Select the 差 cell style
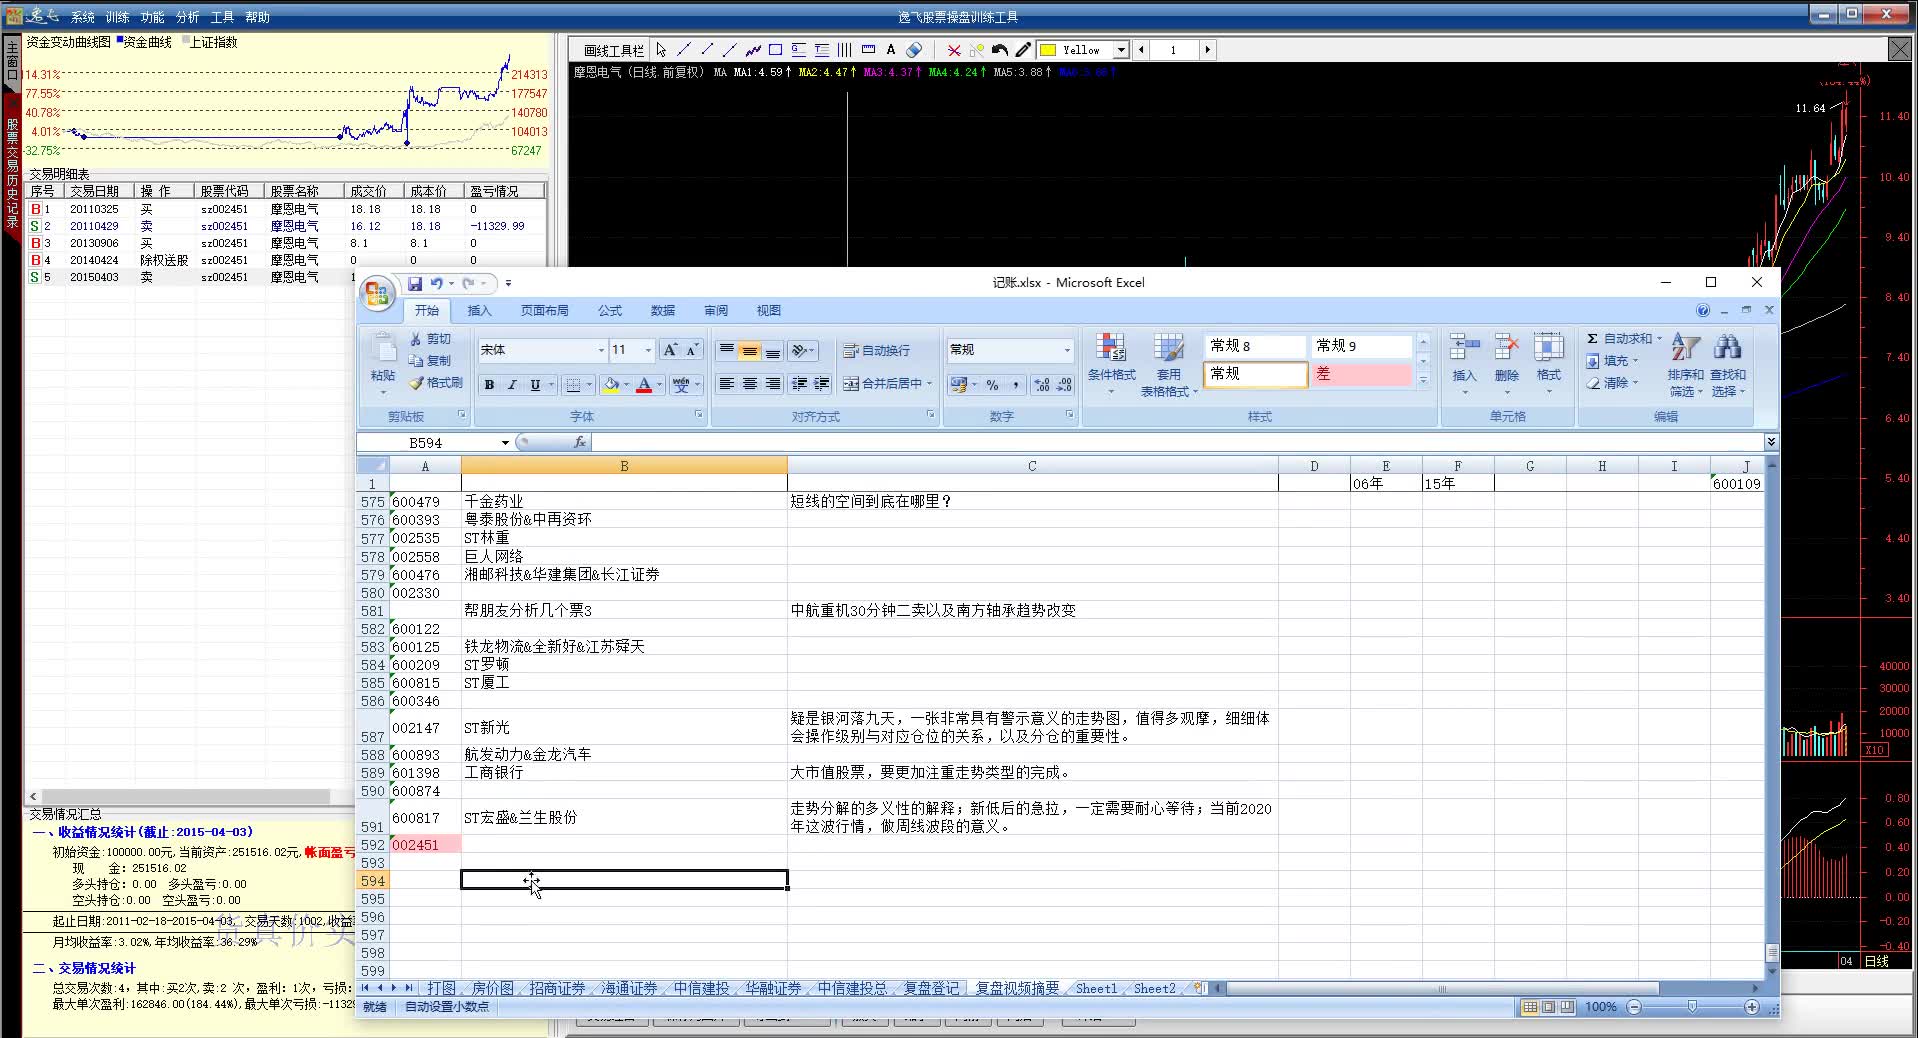The height and width of the screenshot is (1038, 1918). pyautogui.click(x=1361, y=374)
